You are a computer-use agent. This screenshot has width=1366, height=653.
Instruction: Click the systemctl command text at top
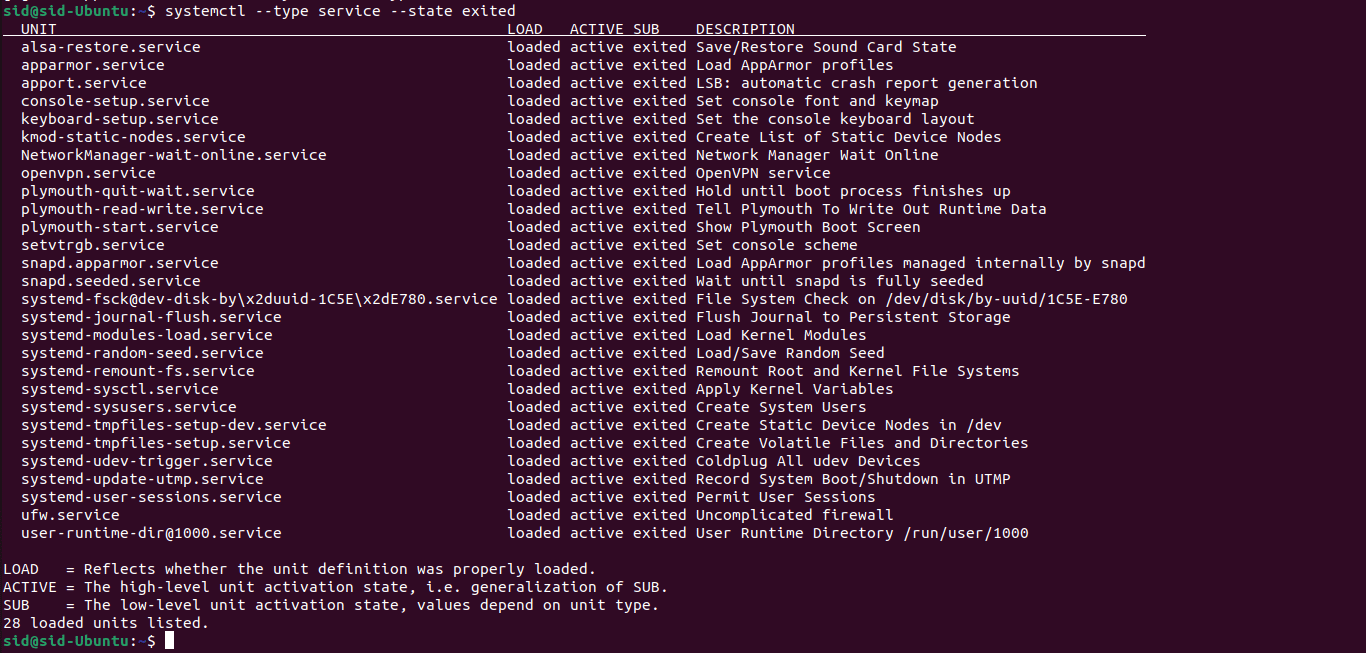pos(339,11)
